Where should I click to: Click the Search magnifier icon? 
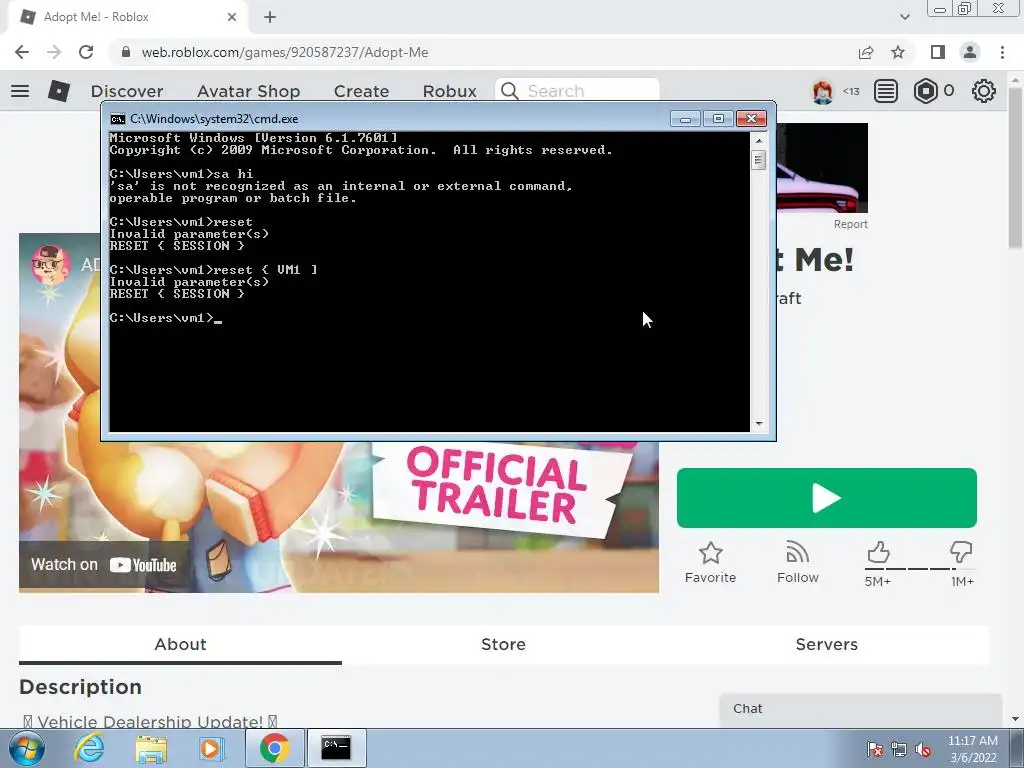click(510, 91)
